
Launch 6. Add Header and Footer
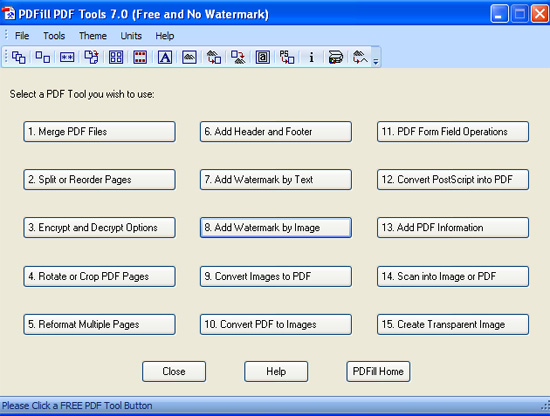(276, 132)
